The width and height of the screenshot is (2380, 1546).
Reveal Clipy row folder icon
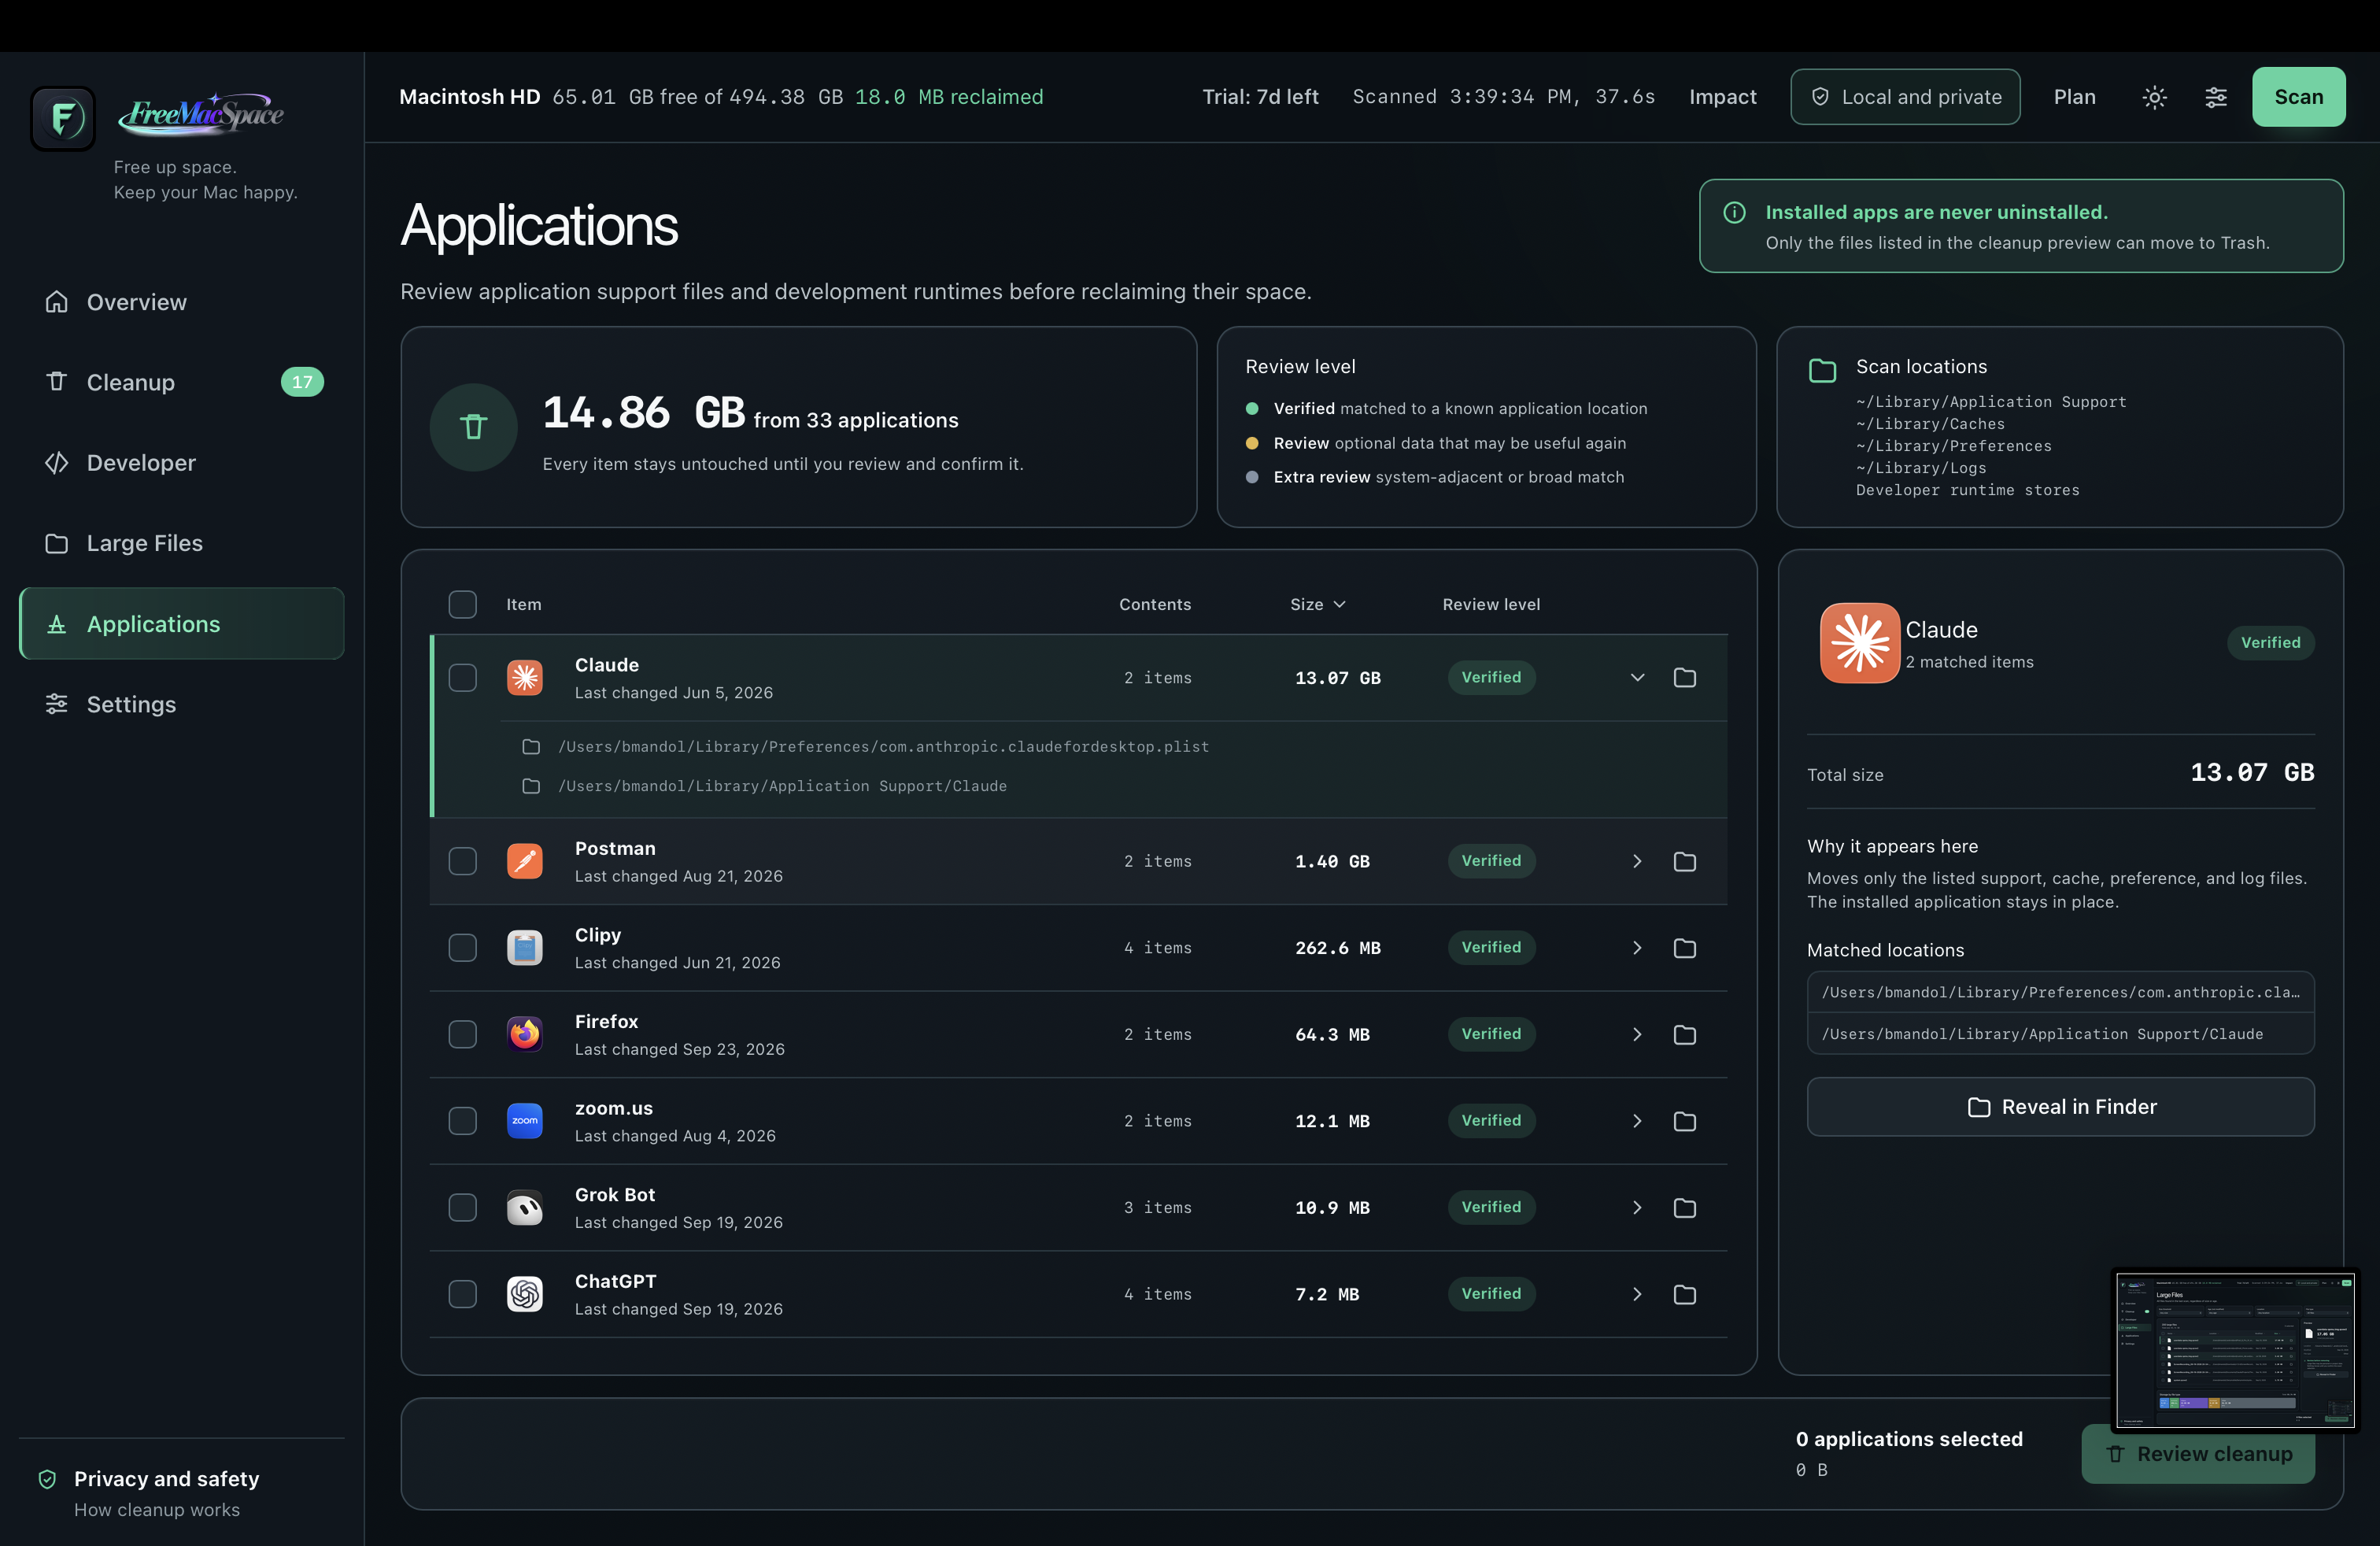coord(1685,948)
